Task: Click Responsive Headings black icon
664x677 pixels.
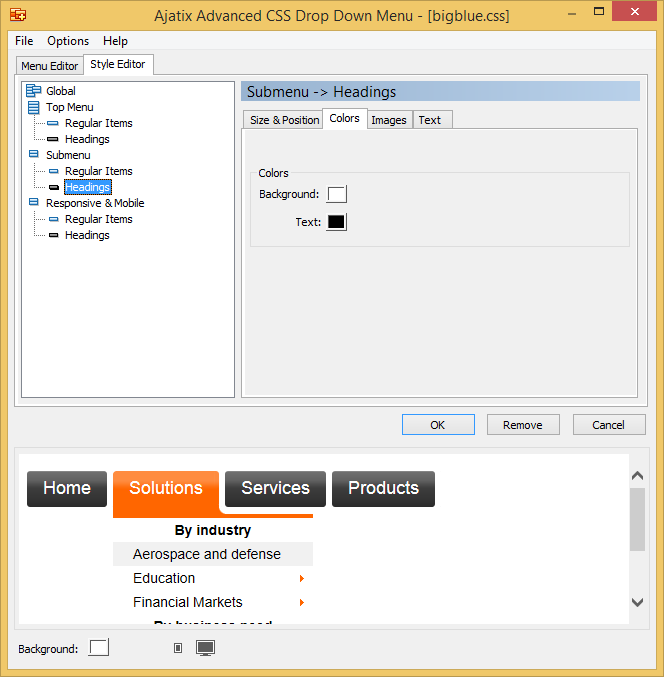Action: click(x=54, y=235)
